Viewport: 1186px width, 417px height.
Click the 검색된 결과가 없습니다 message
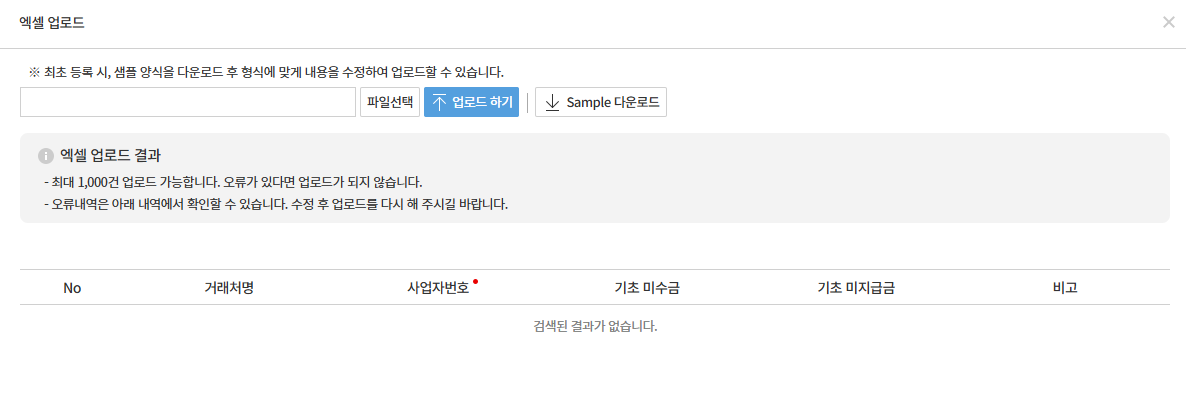pos(595,326)
